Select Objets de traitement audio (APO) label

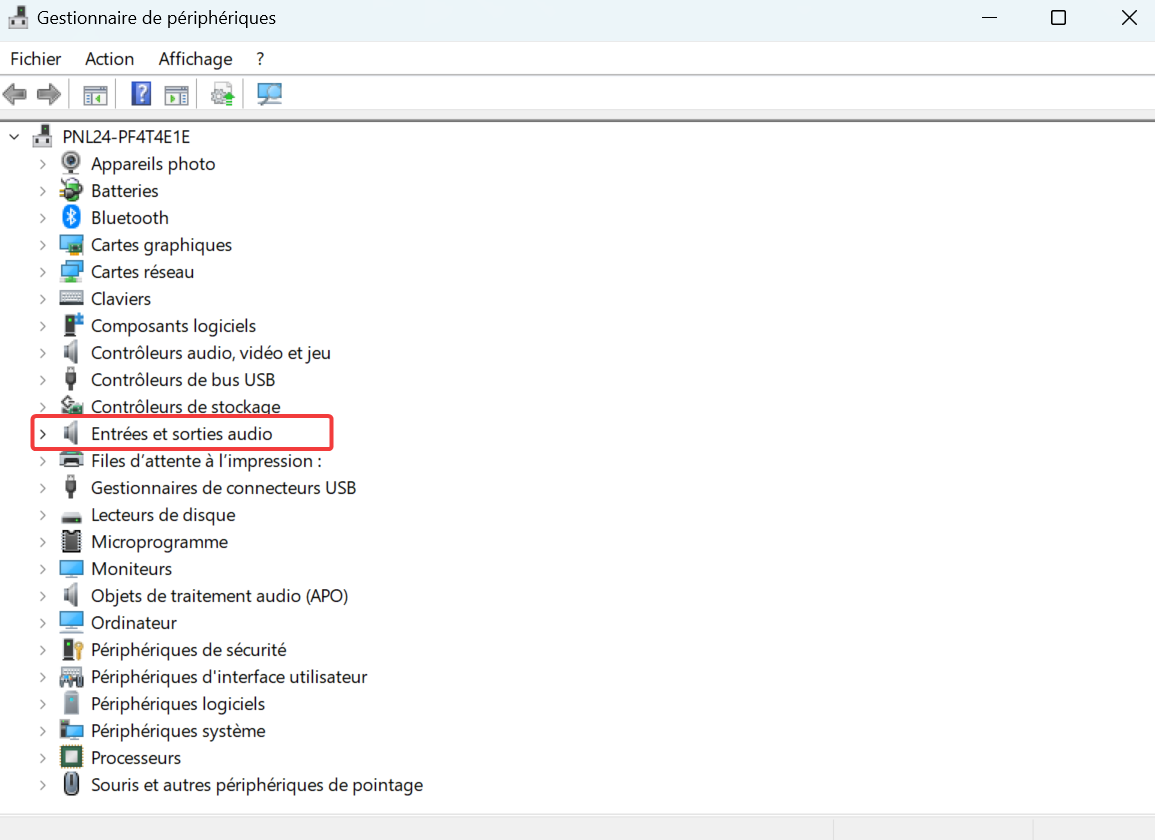(x=220, y=595)
